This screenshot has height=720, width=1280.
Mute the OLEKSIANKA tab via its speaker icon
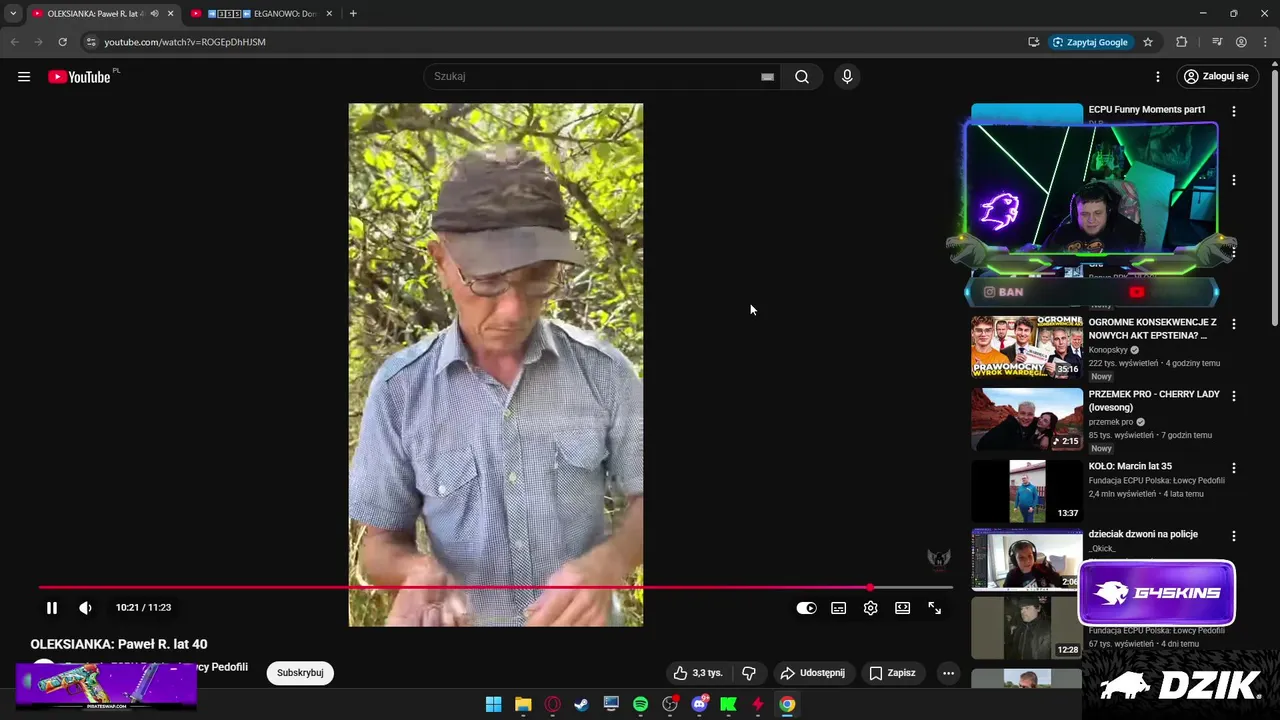pyautogui.click(x=154, y=14)
